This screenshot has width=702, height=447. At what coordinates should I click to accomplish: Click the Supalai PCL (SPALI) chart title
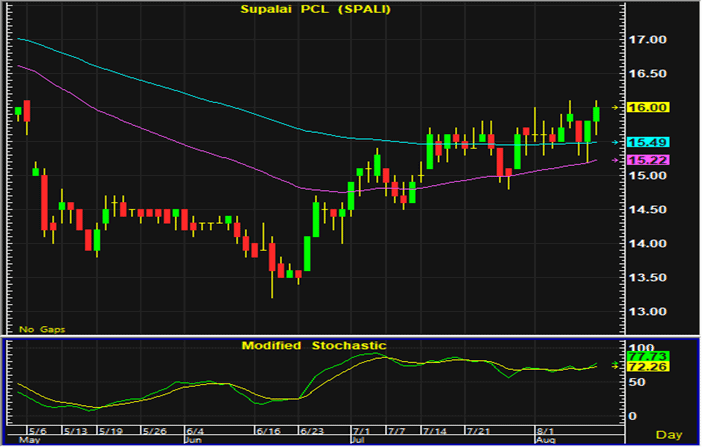tap(315, 10)
